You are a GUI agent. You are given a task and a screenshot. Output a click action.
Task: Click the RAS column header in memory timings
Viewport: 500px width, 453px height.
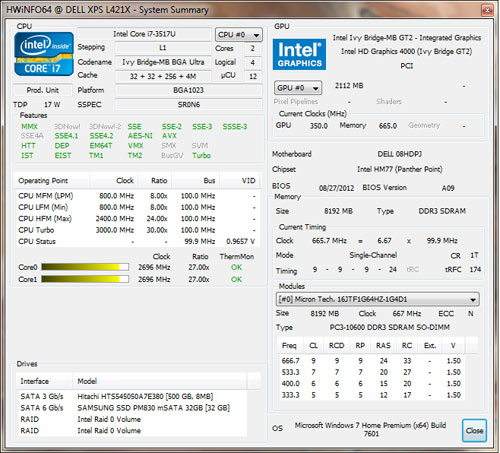click(x=383, y=345)
